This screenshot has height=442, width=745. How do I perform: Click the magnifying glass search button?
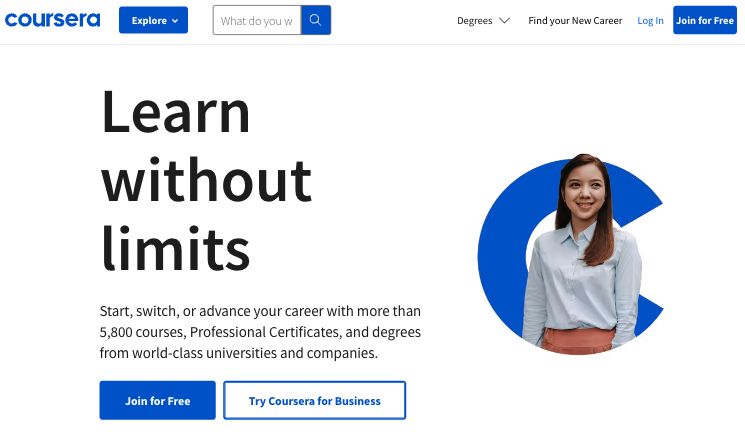[316, 20]
